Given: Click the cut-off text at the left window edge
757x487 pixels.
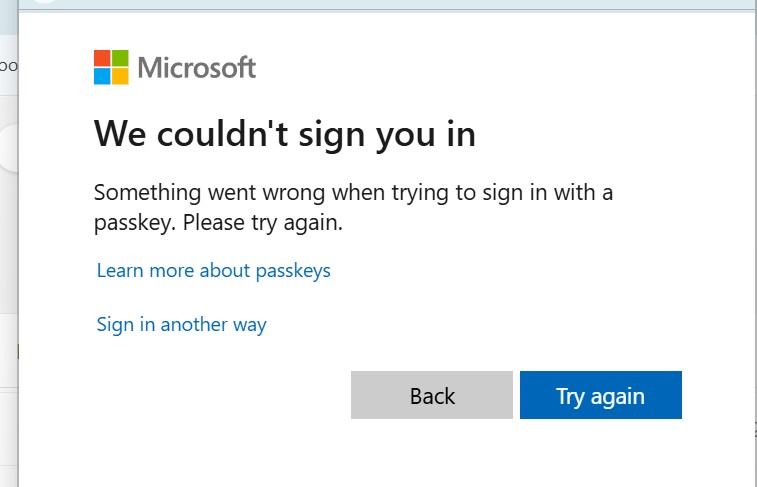Looking at the screenshot, I should coord(8,66).
